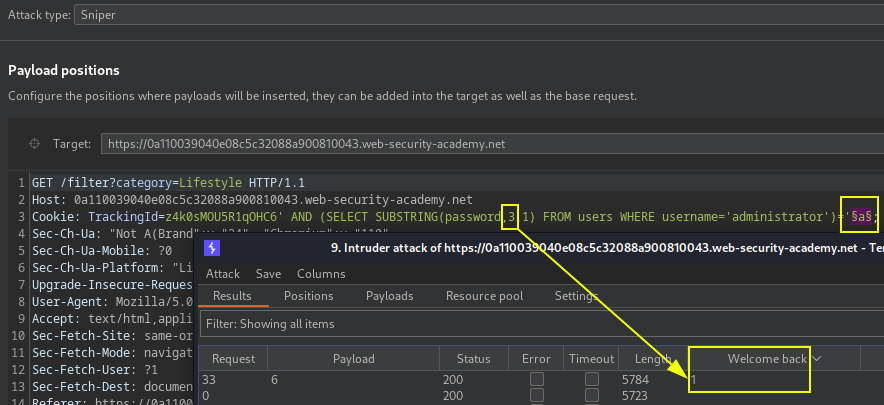This screenshot has width=884, height=405.
Task: Sort by the Request column header
Action: click(233, 359)
